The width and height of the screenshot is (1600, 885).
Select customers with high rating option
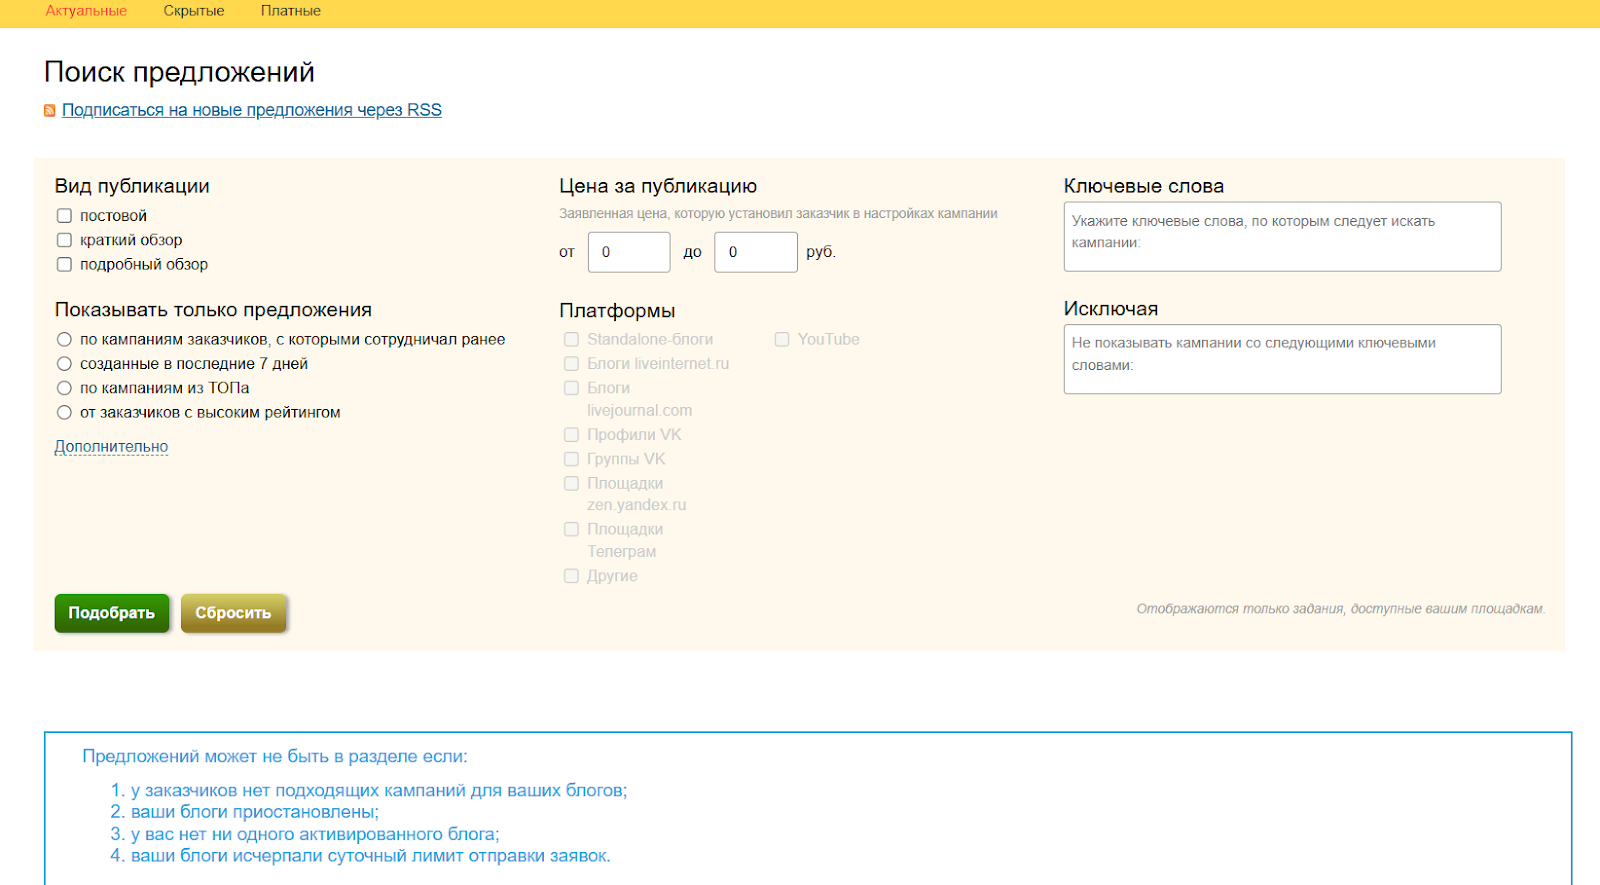coord(65,413)
